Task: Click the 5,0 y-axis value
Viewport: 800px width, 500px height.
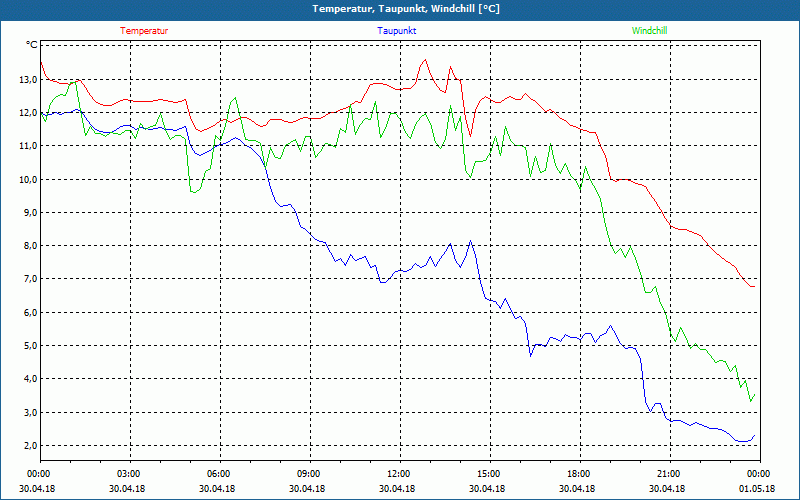Action: (30, 346)
